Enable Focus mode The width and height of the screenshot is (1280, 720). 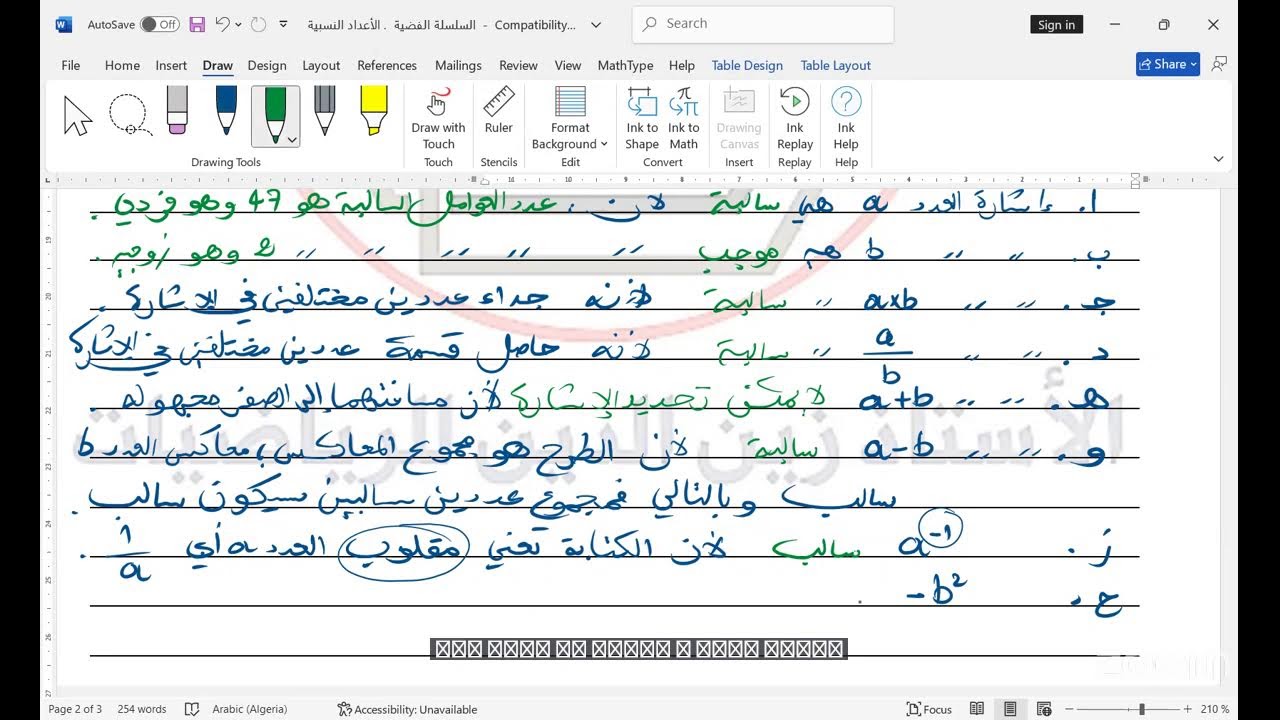pyautogui.click(x=929, y=709)
